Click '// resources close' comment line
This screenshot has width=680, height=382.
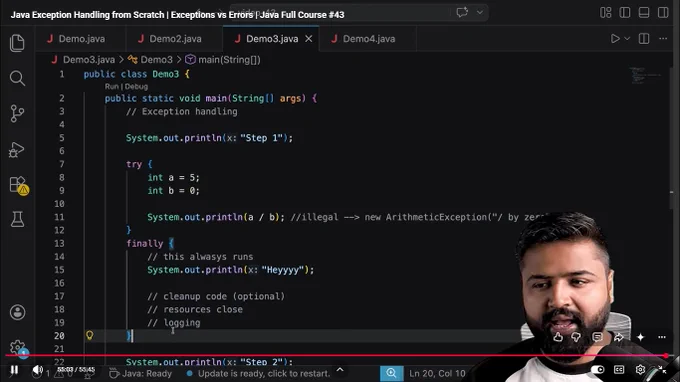(x=195, y=310)
